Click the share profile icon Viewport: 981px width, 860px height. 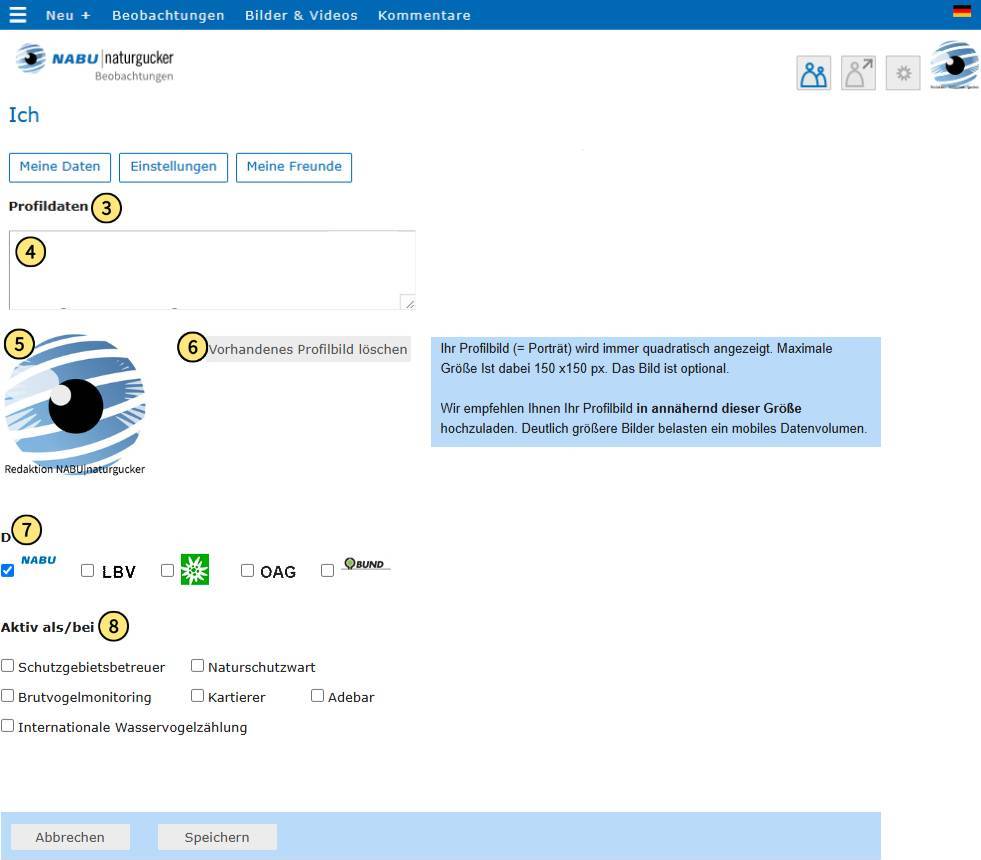coord(858,73)
